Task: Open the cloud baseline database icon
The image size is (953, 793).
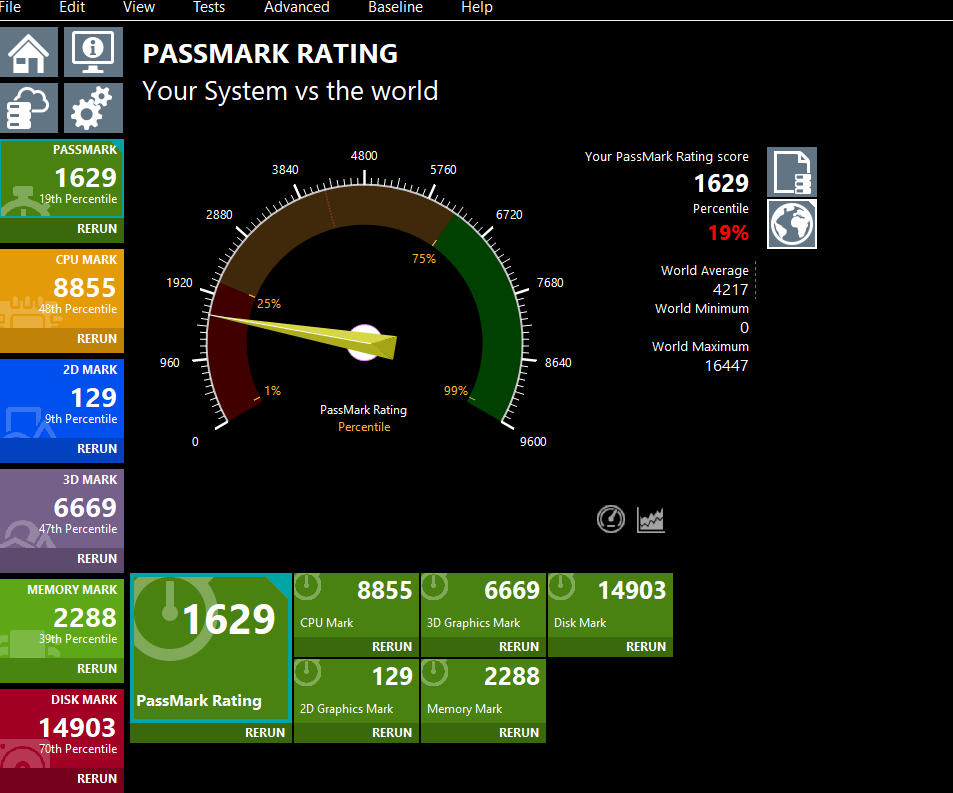Action: click(x=29, y=108)
